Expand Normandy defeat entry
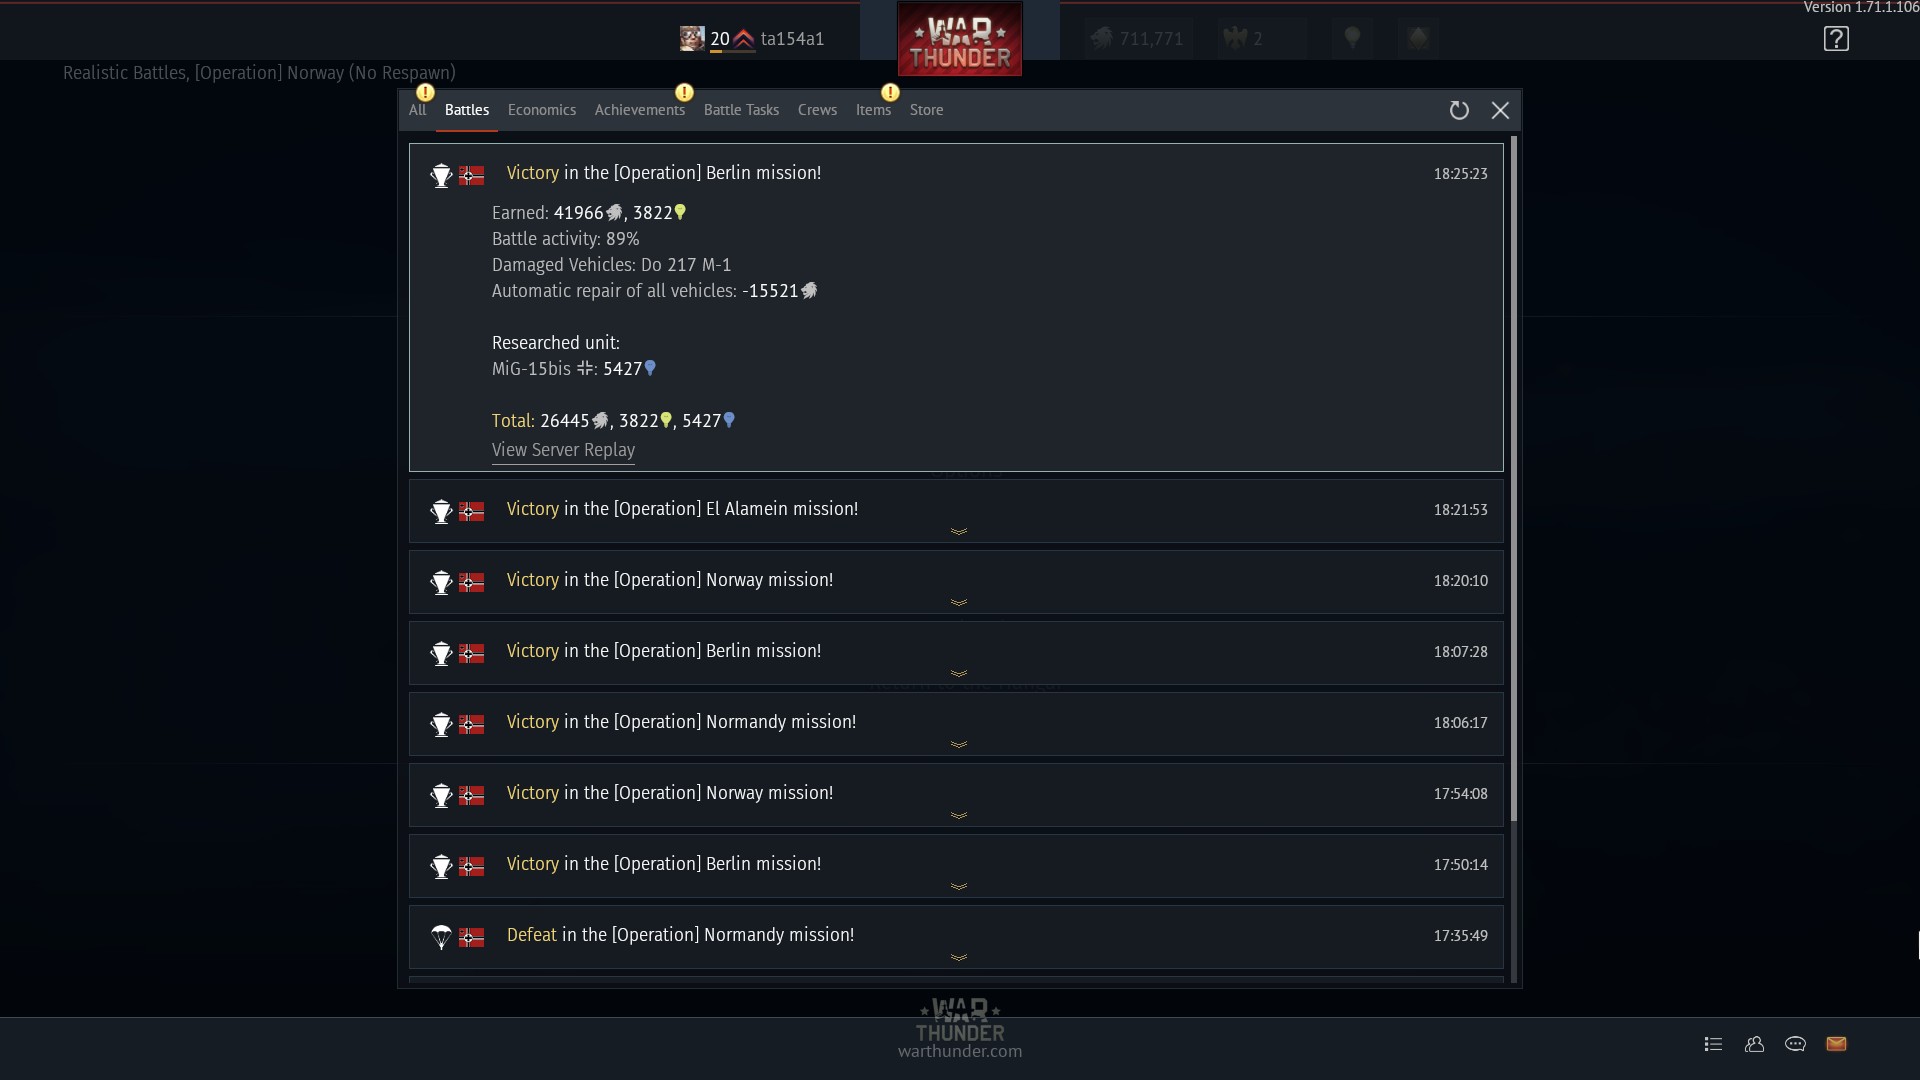Image resolution: width=1920 pixels, height=1080 pixels. click(956, 937)
